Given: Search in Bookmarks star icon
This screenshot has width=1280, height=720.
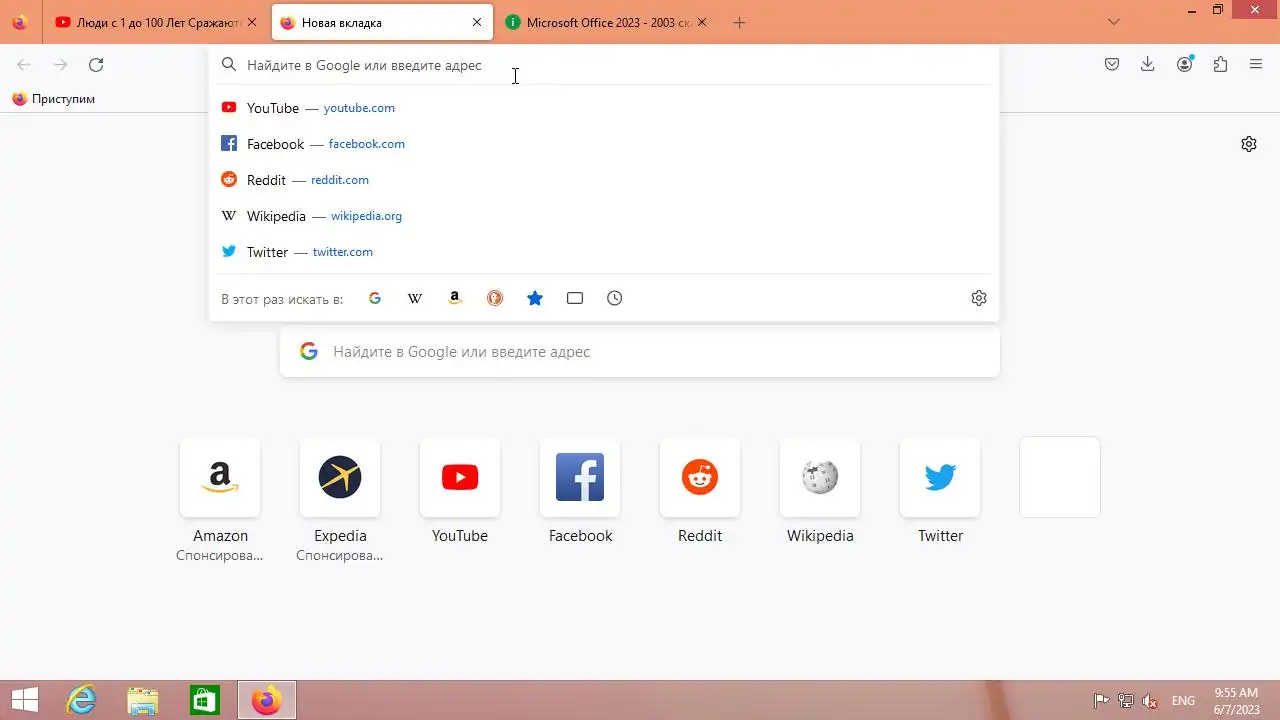Looking at the screenshot, I should tap(535, 298).
